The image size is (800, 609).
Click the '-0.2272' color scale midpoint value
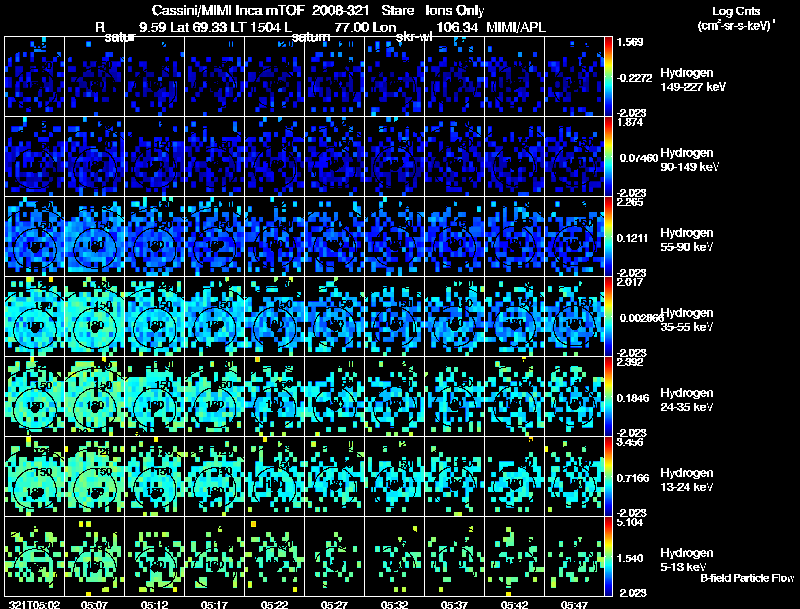click(x=634, y=78)
